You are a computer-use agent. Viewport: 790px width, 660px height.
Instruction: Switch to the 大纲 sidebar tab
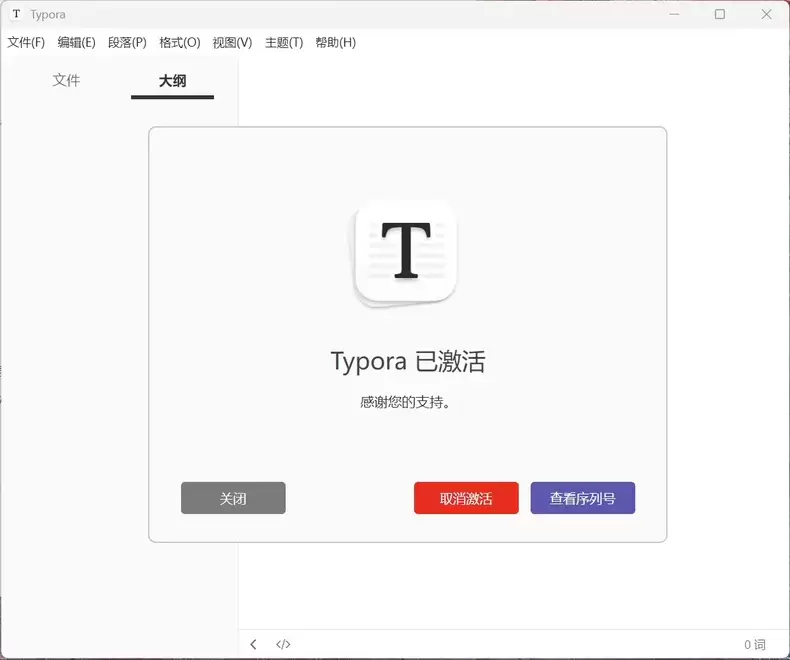pos(172,81)
